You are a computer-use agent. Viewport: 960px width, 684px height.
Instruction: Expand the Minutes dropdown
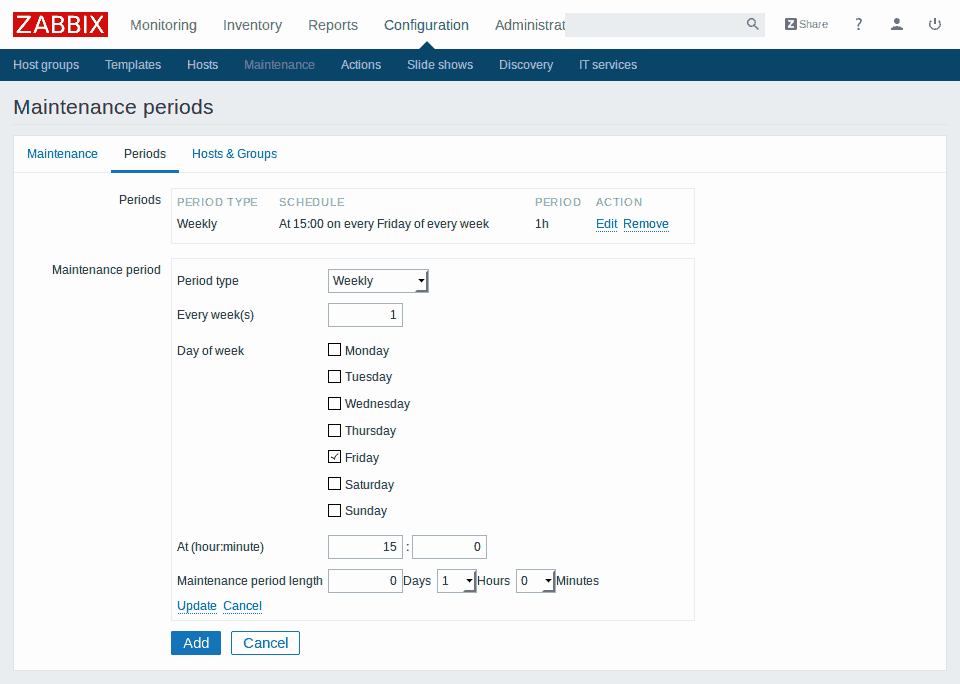535,581
